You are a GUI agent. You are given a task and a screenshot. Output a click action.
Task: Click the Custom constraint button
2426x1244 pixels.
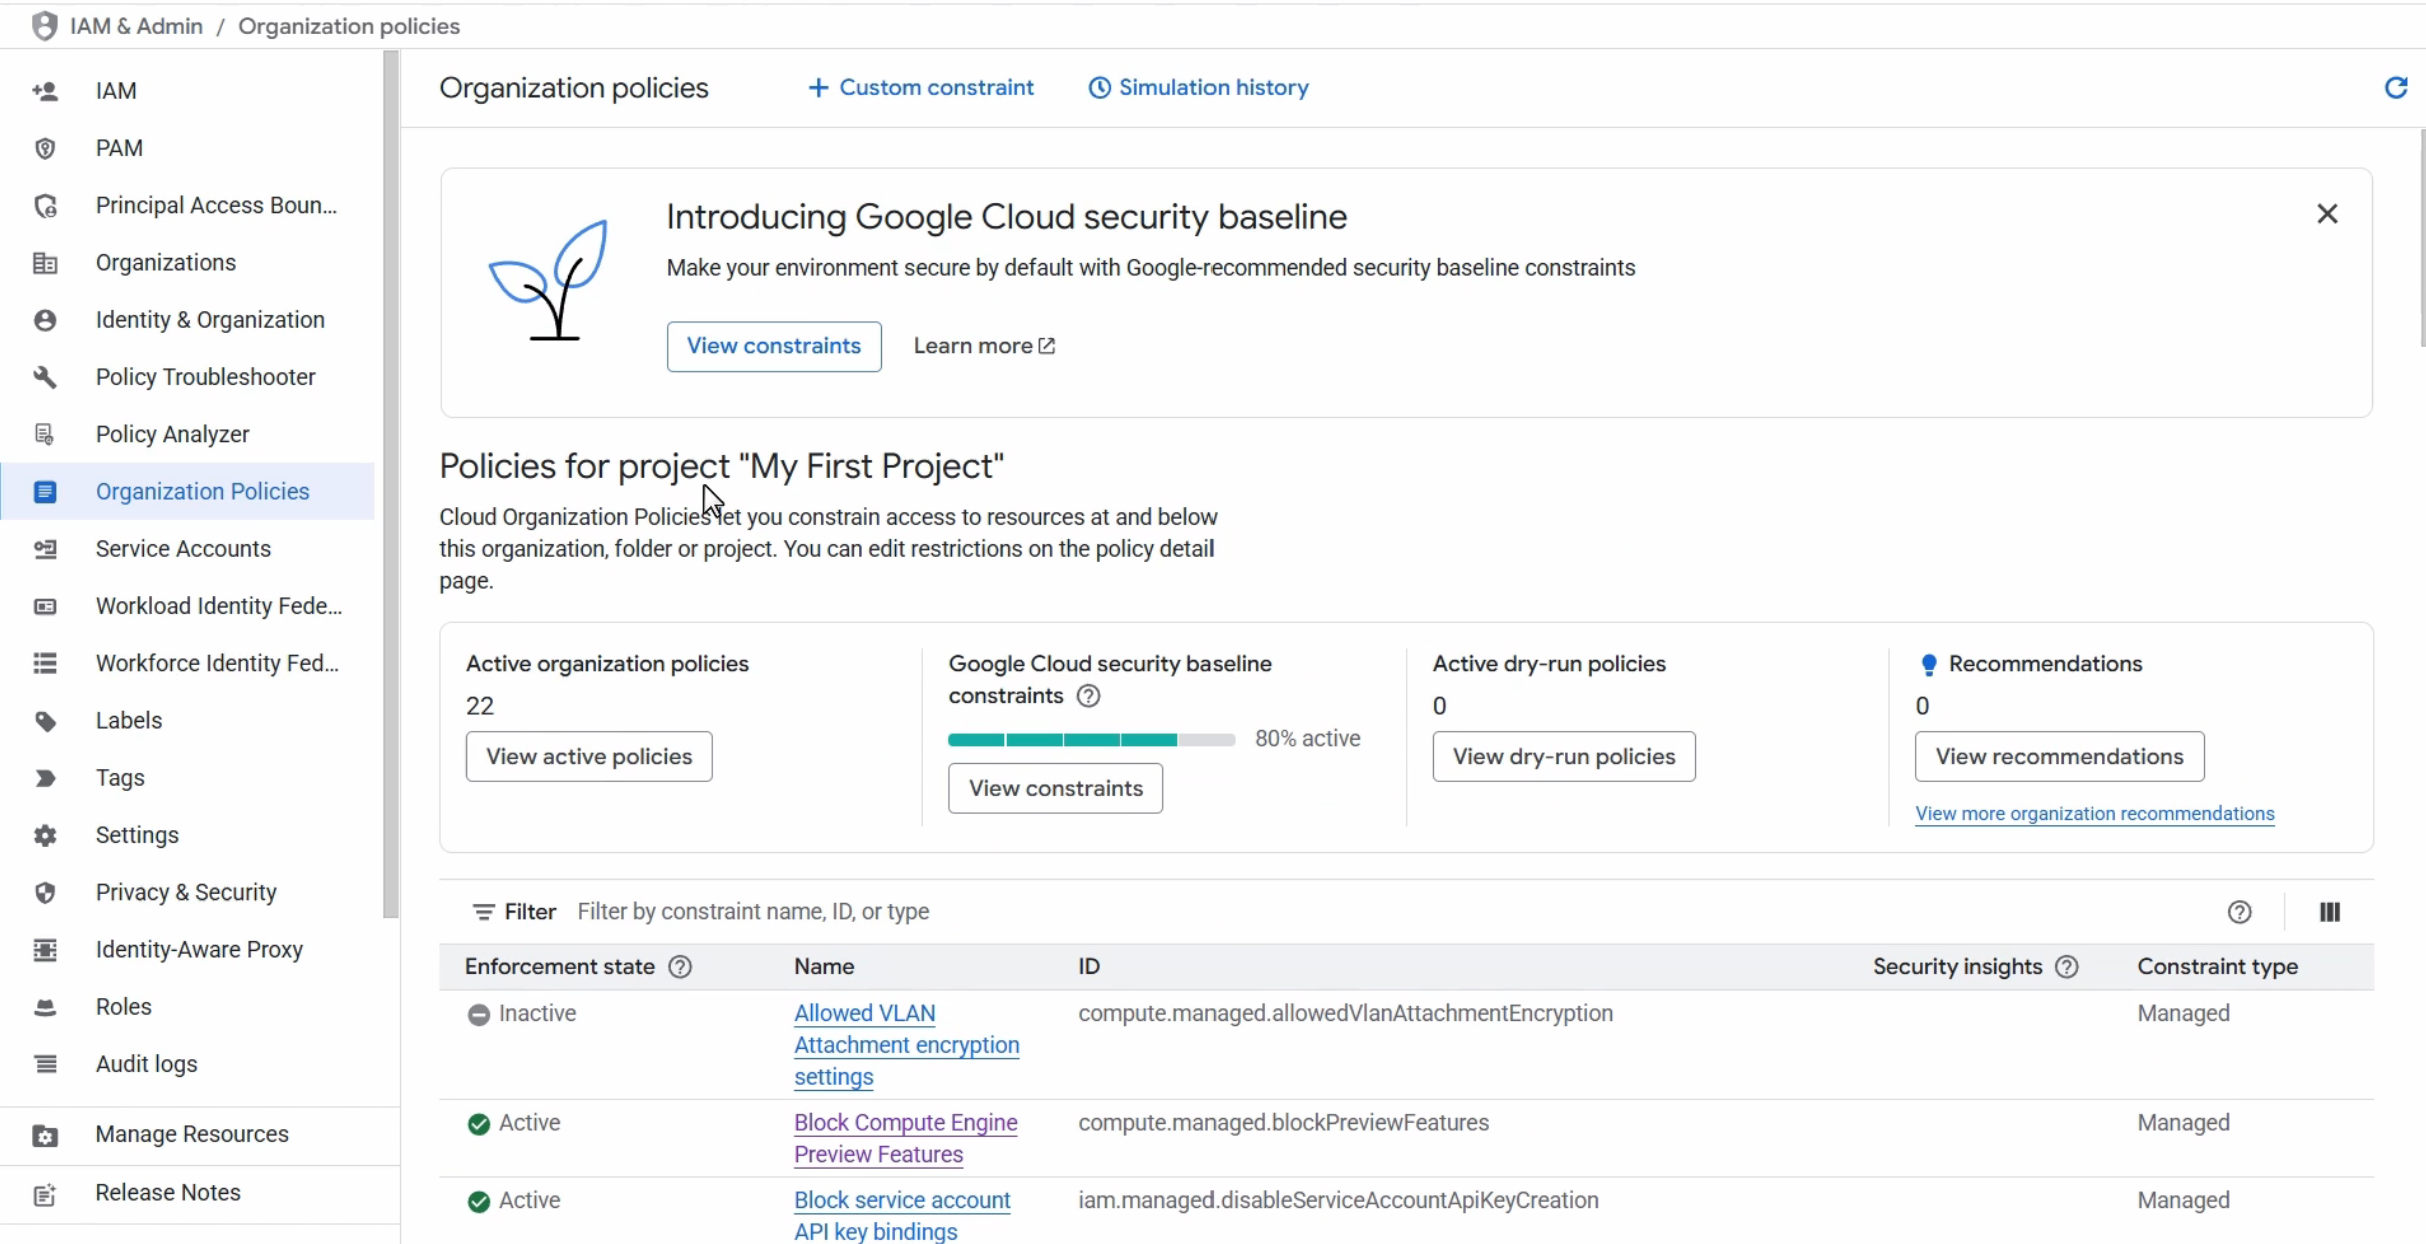point(921,88)
